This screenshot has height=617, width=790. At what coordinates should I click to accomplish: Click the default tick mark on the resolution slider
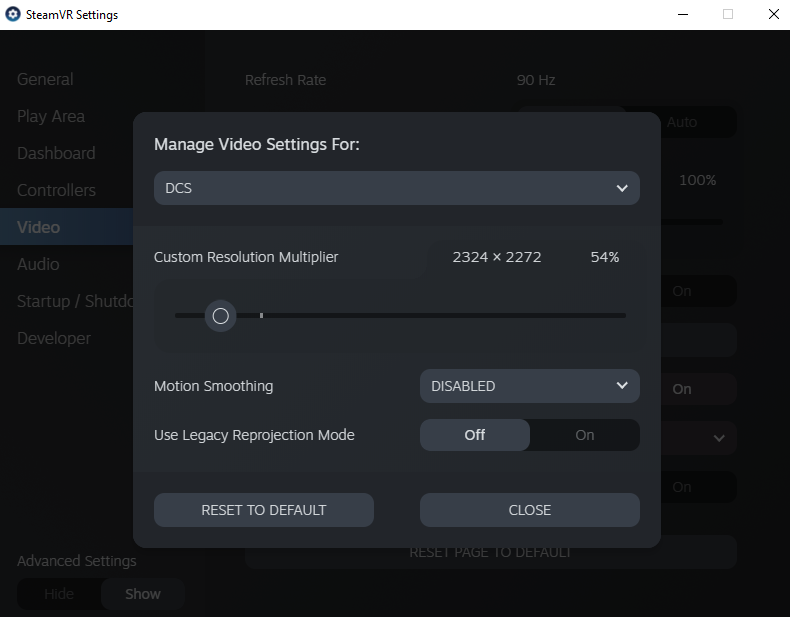261,315
